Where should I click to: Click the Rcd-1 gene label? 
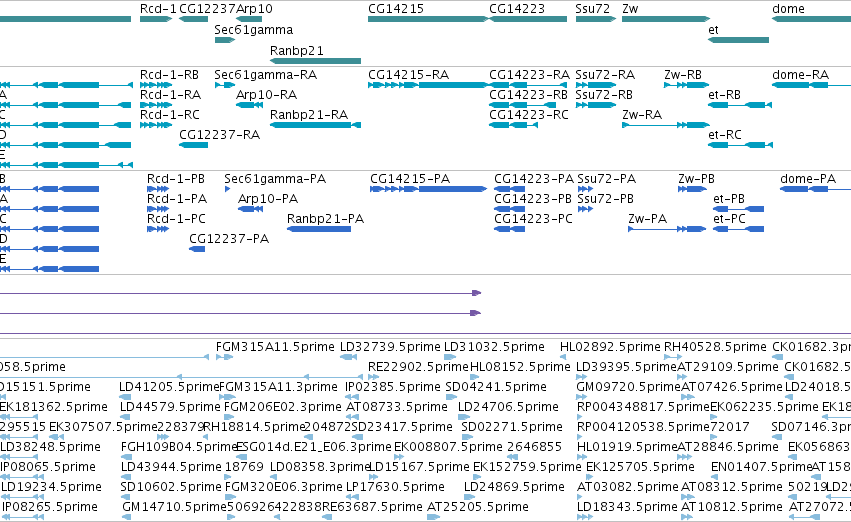tap(158, 9)
